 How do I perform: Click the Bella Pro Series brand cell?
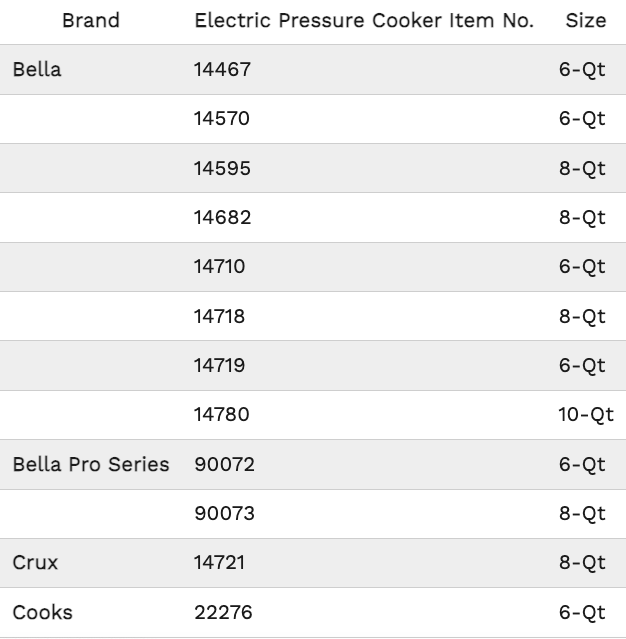point(91,464)
